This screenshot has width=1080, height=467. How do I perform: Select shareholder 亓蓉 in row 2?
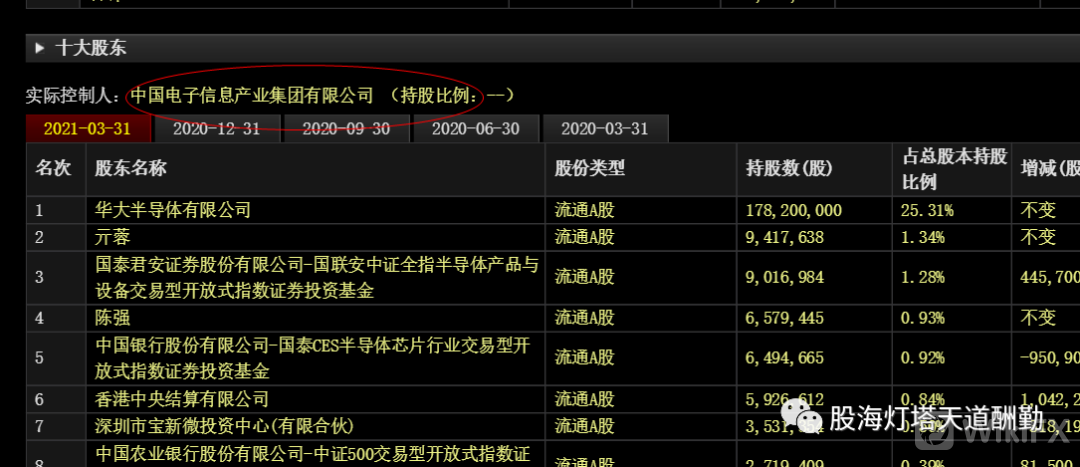coord(113,237)
